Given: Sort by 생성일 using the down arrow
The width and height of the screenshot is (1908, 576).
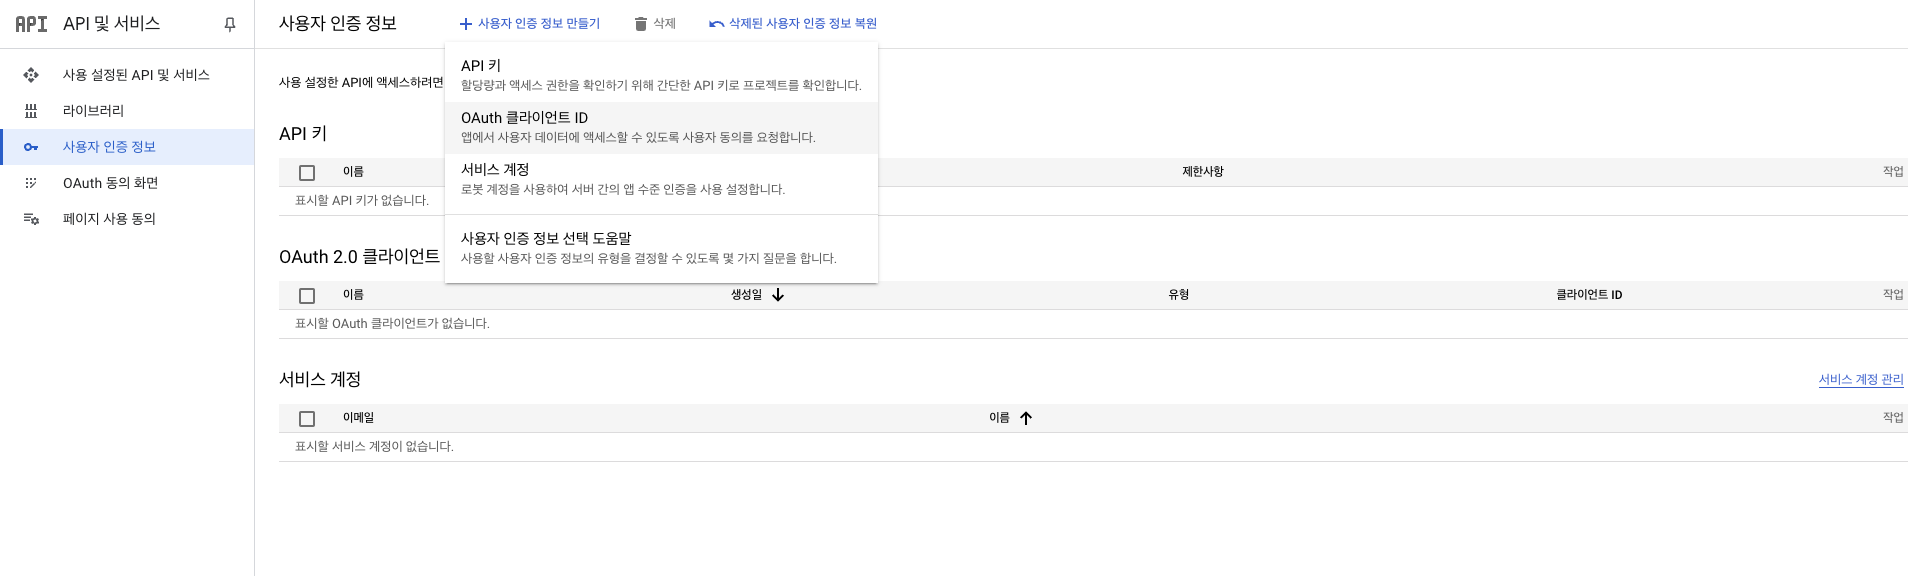Looking at the screenshot, I should tap(778, 295).
